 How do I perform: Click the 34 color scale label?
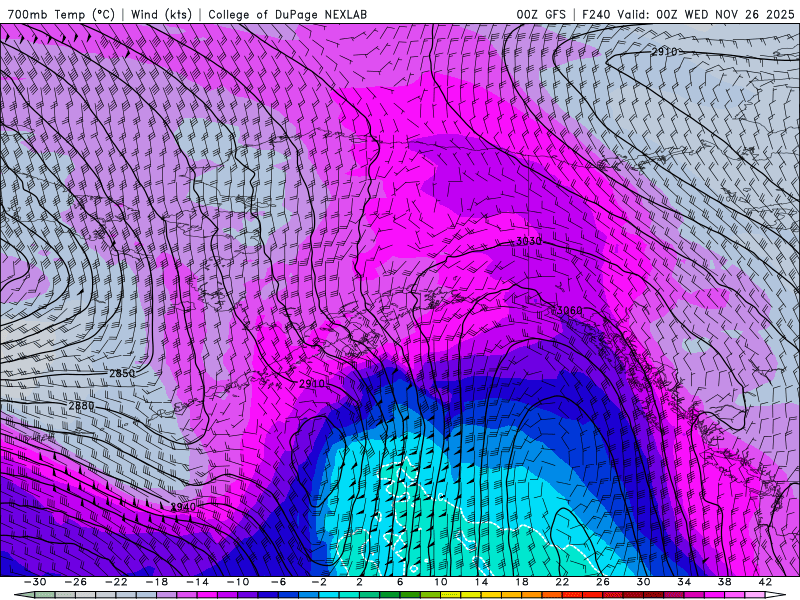(684, 582)
